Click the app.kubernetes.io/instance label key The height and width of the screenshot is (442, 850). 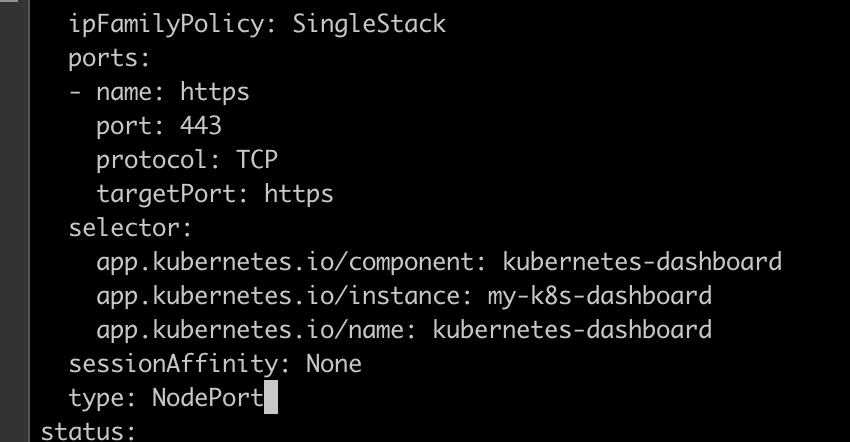(x=278, y=297)
